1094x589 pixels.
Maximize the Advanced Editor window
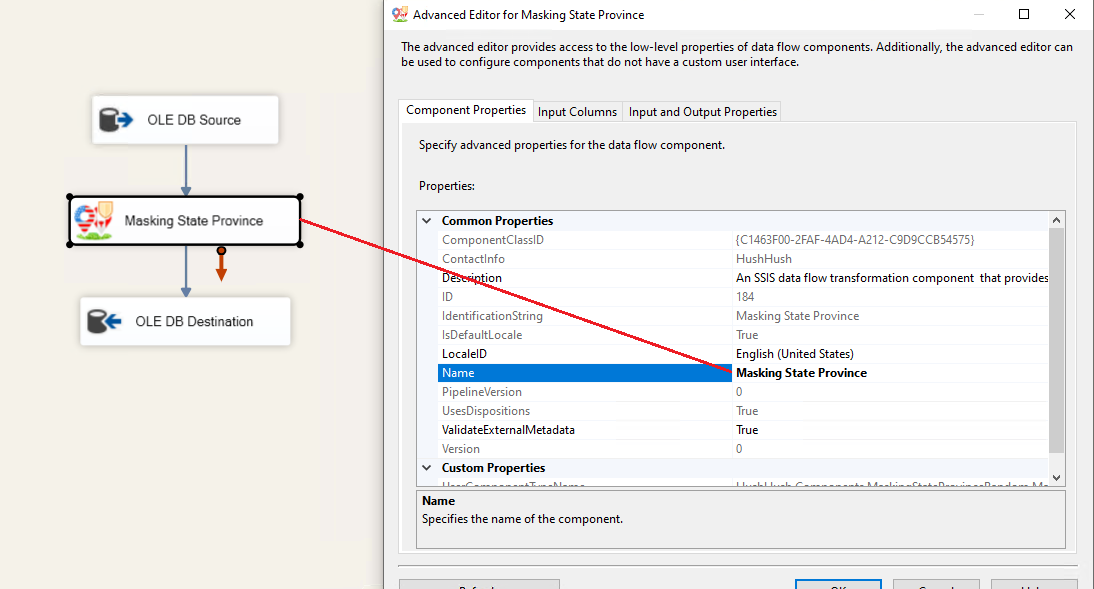[x=1024, y=14]
